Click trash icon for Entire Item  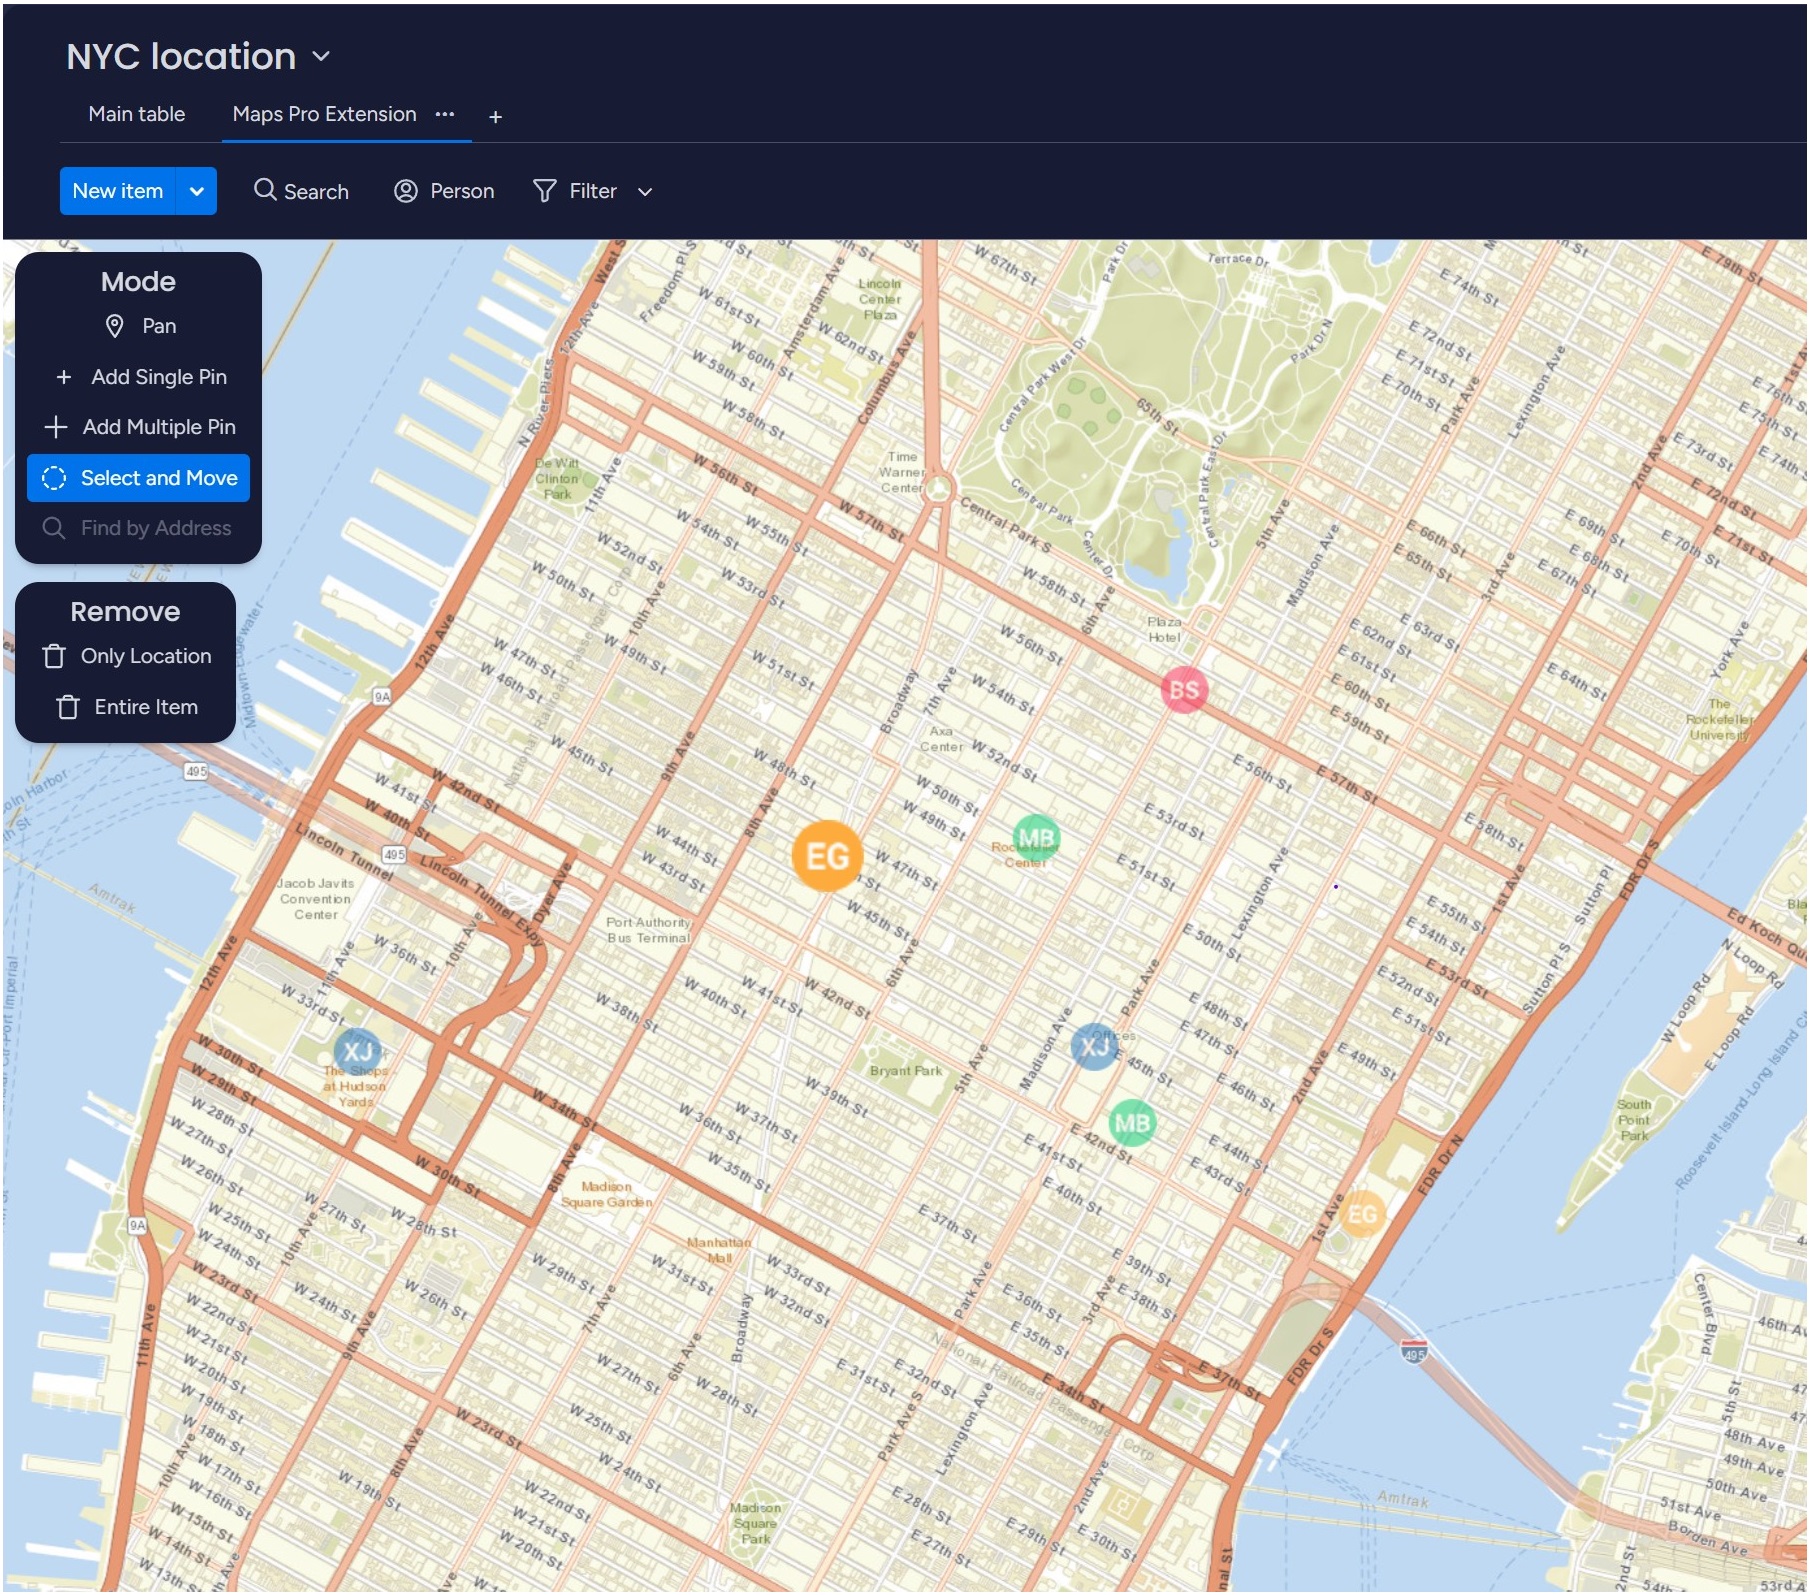pyautogui.click(x=68, y=707)
